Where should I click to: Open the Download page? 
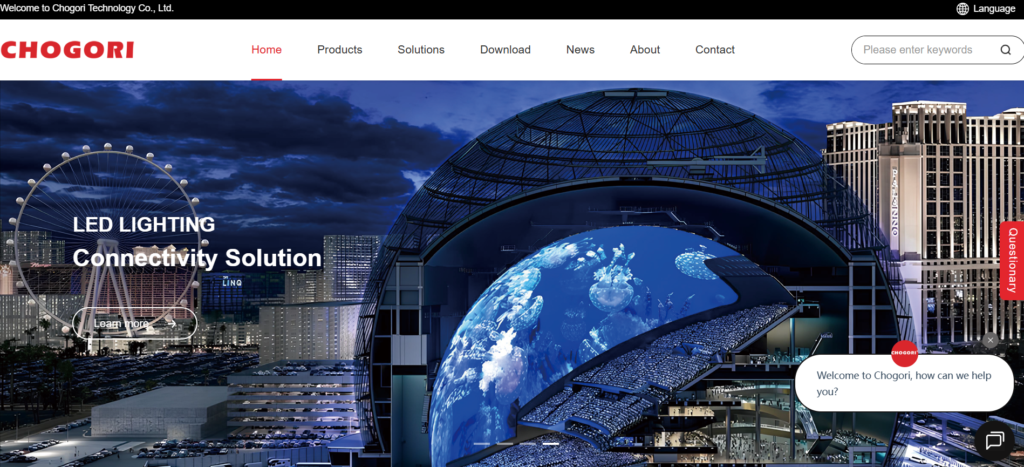point(505,50)
